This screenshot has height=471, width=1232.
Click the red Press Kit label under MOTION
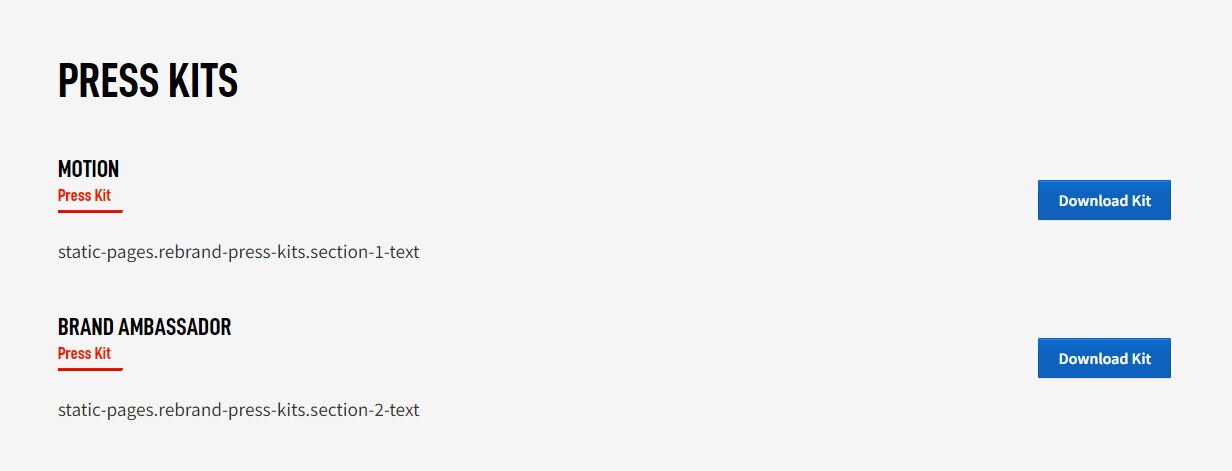(84, 195)
